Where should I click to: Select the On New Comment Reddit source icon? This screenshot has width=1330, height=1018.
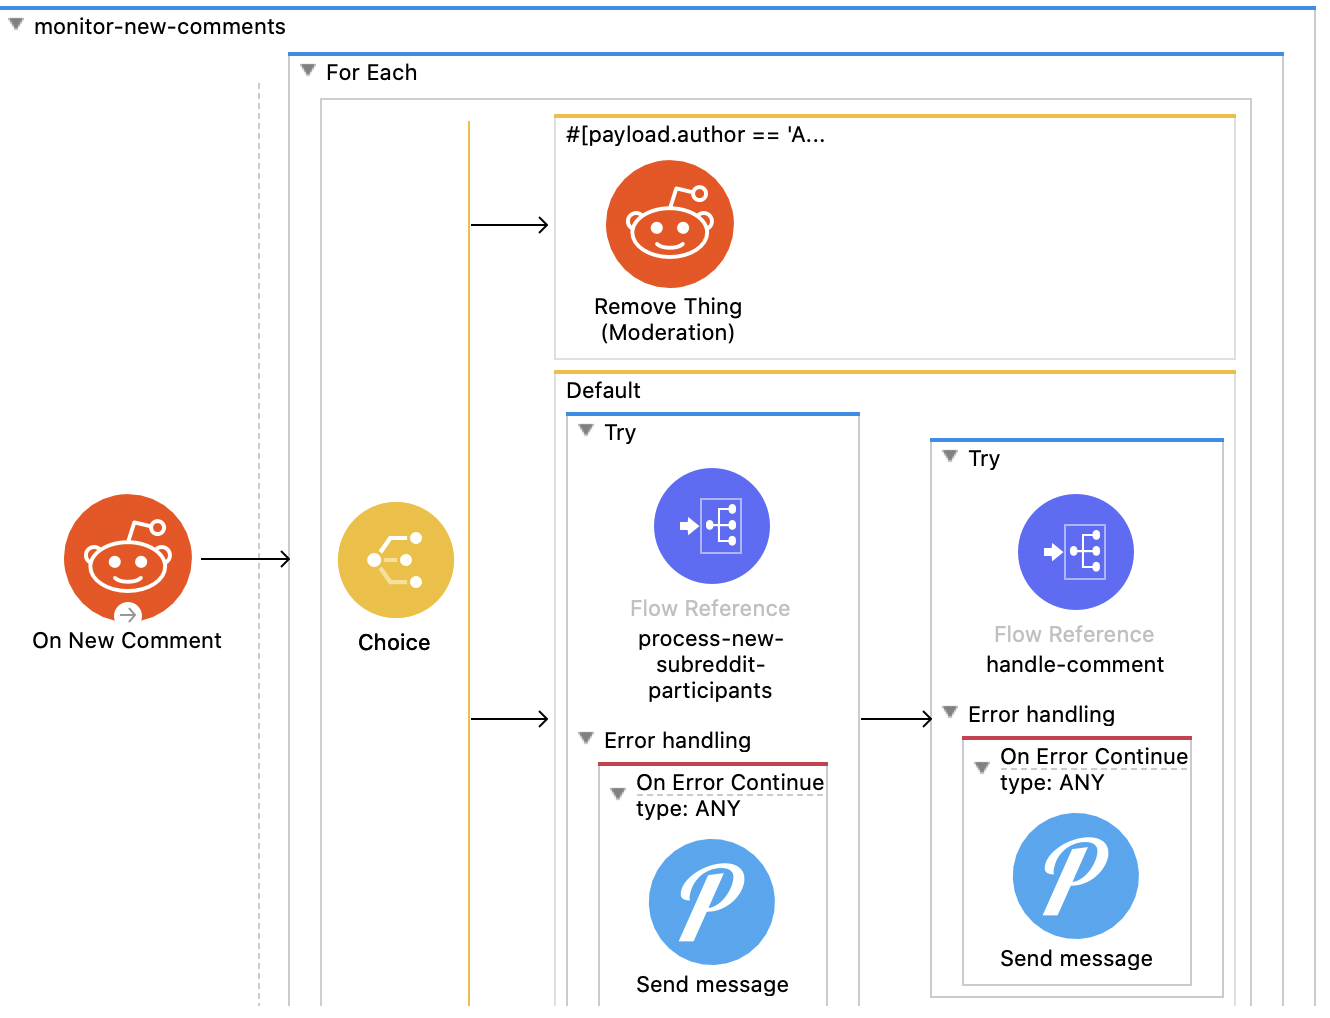128,558
